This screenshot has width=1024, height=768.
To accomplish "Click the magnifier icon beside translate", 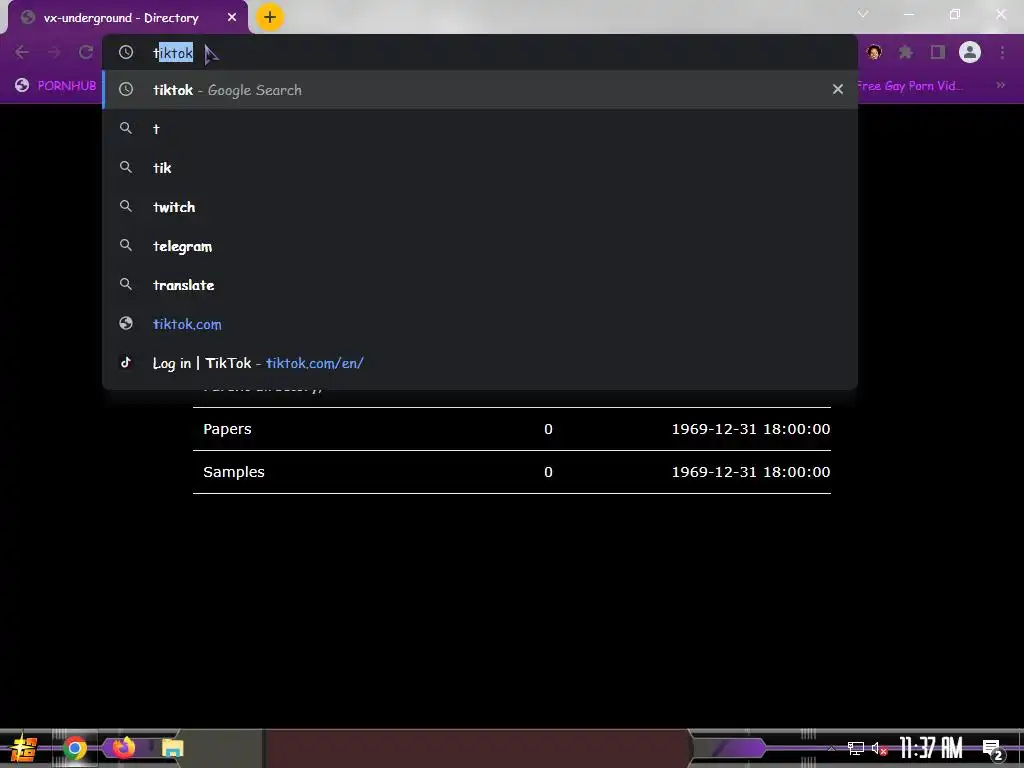I will 126,284.
